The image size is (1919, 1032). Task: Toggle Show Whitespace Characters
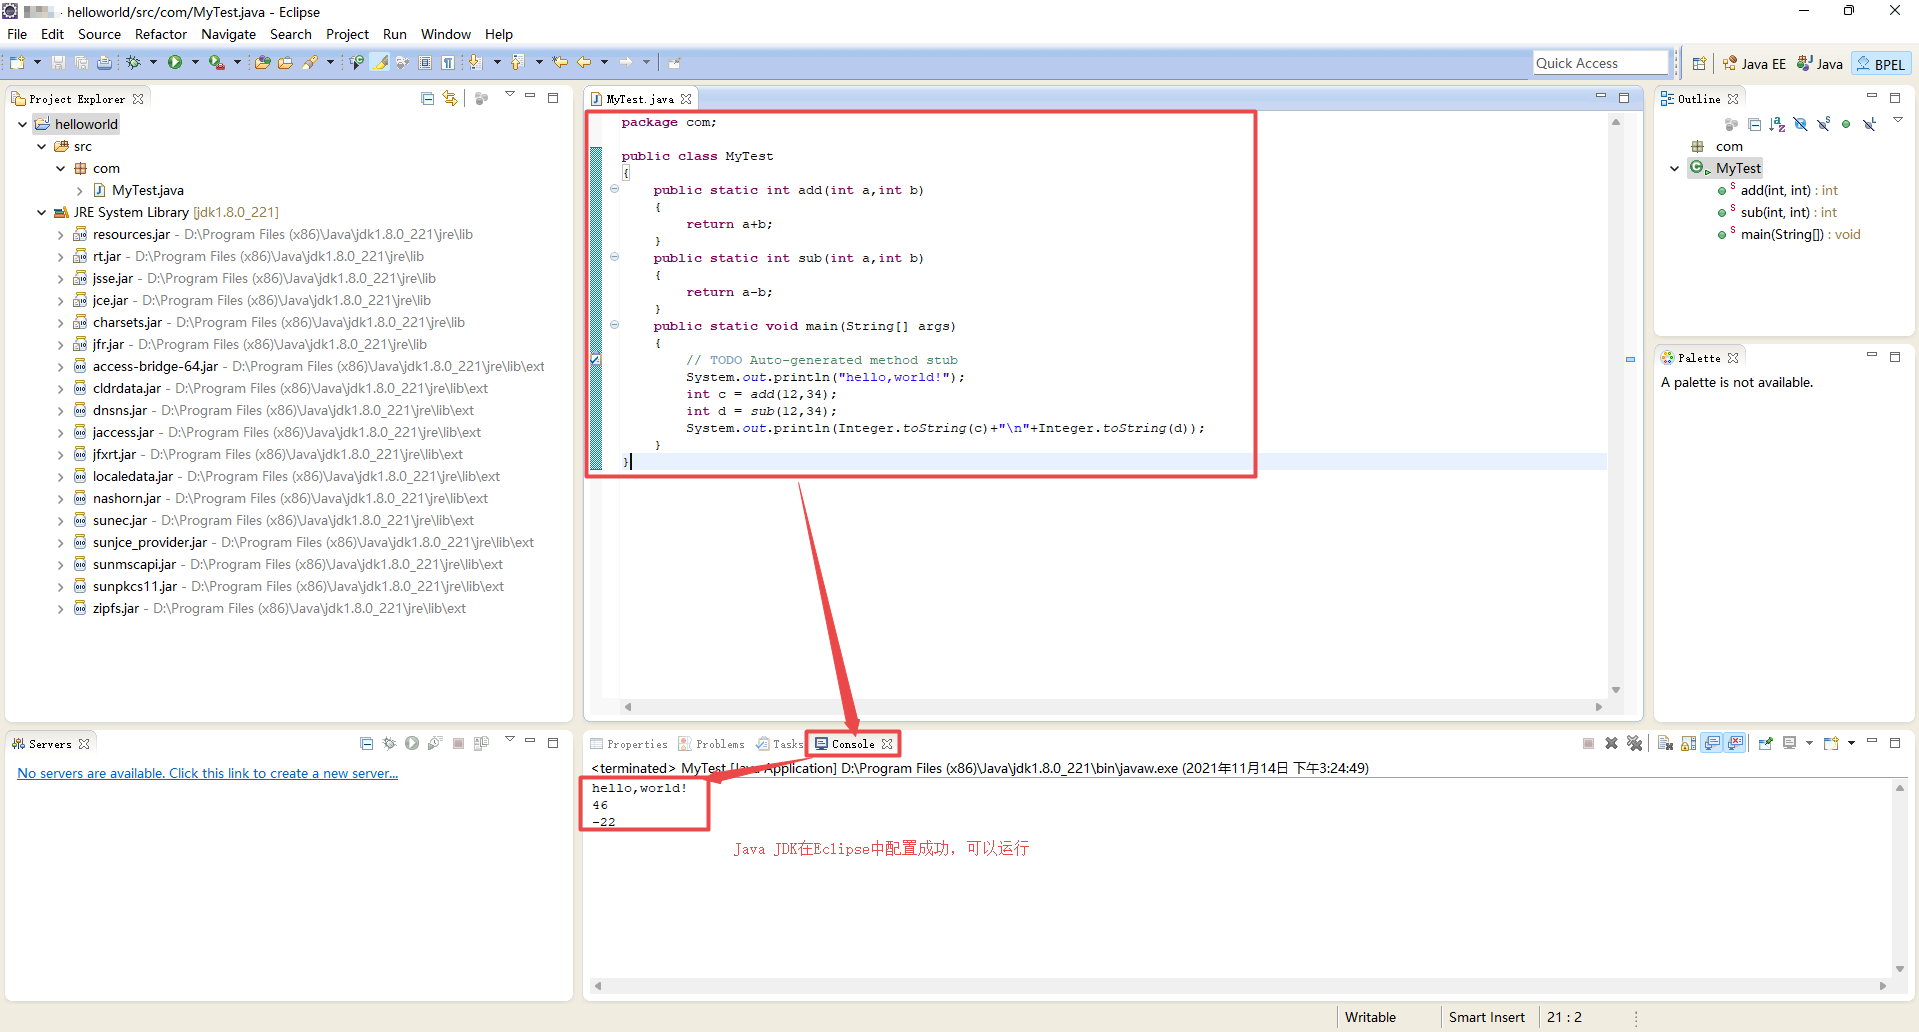pos(448,62)
